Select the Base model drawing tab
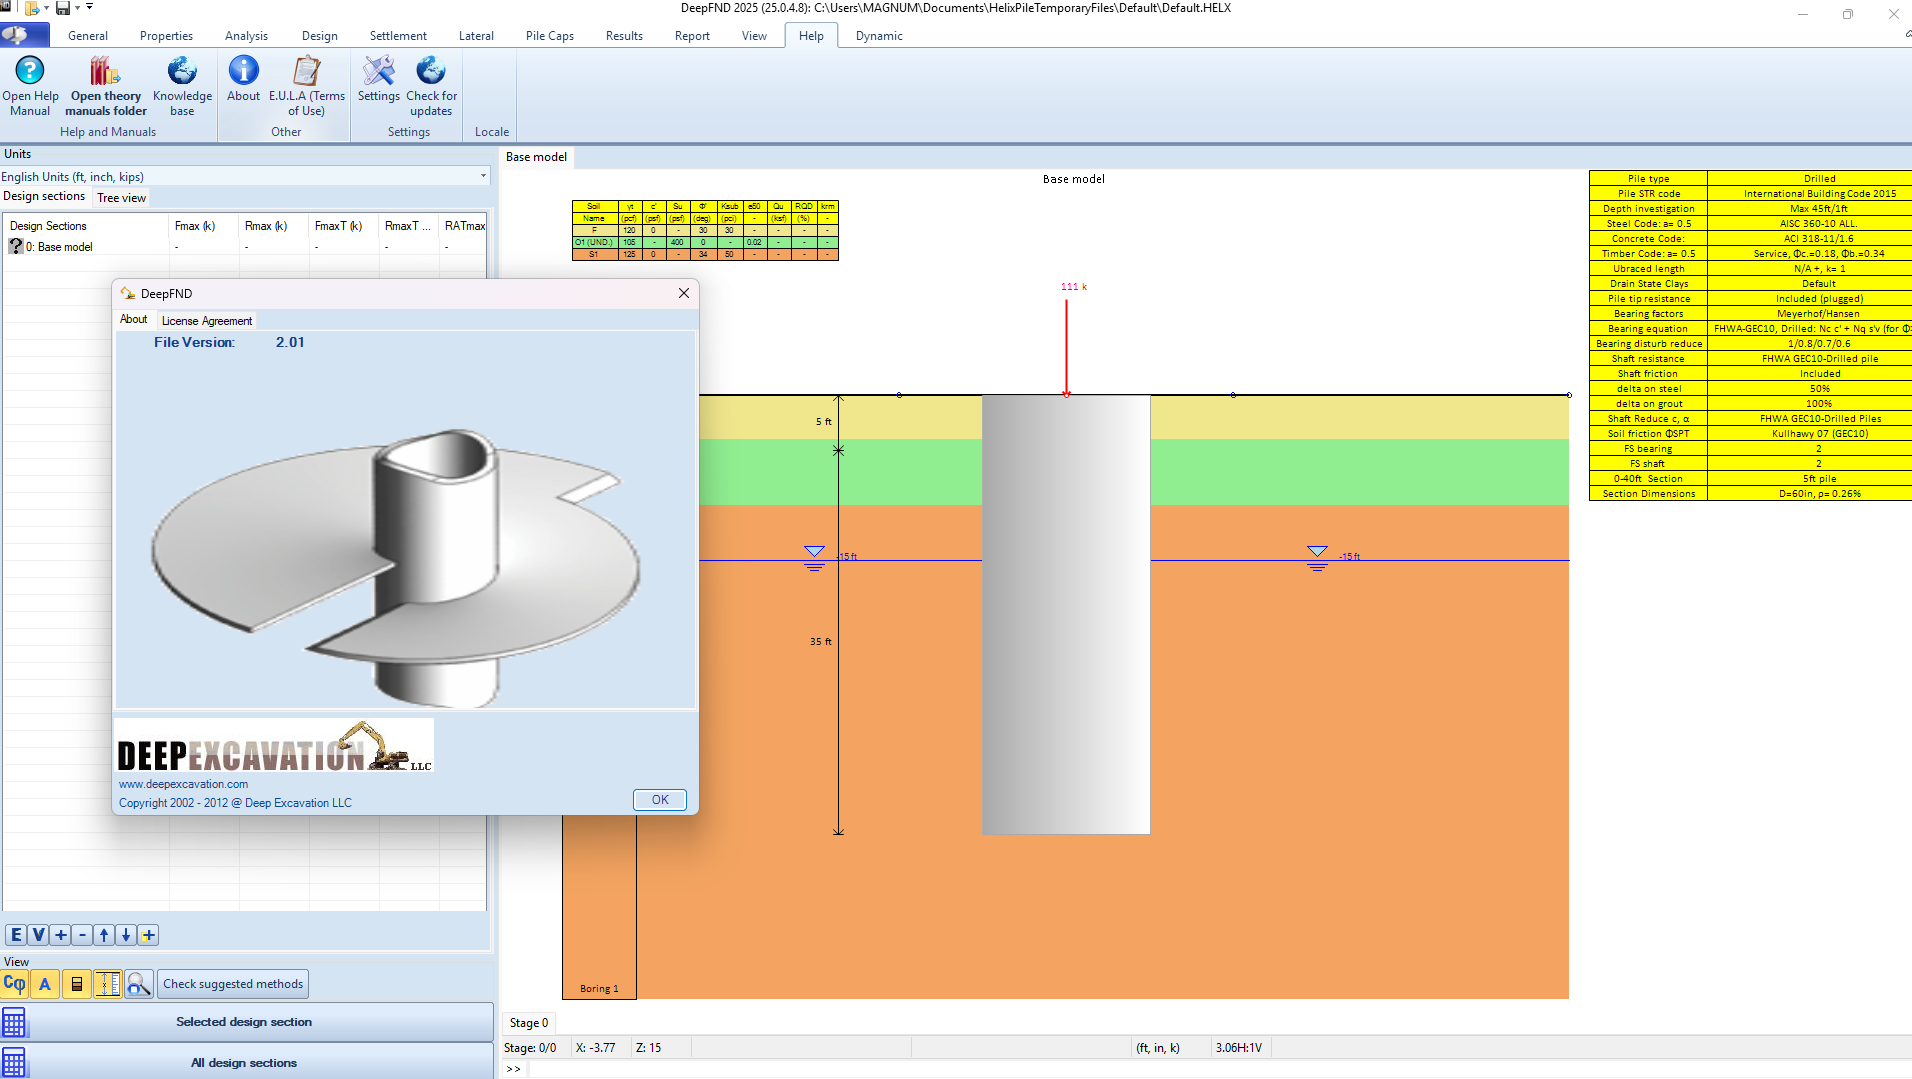The width and height of the screenshot is (1912, 1079). tap(536, 157)
